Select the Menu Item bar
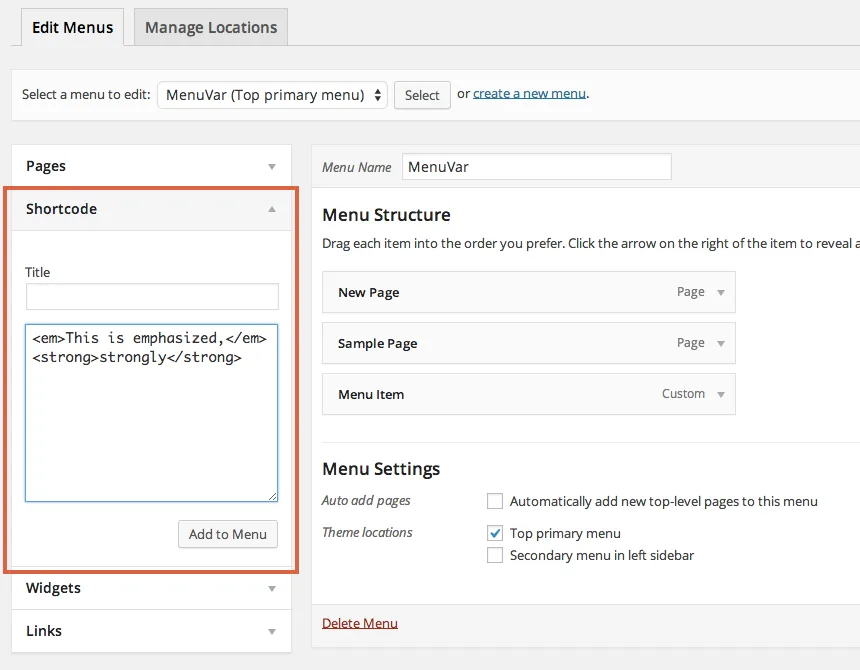Viewport: 860px width, 670px height. tap(529, 394)
